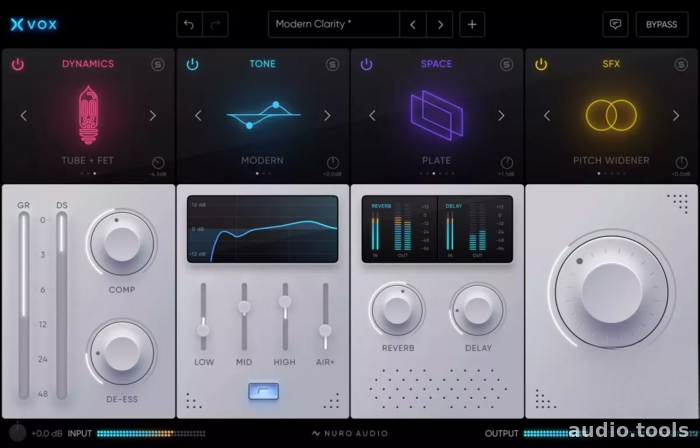The height and width of the screenshot is (448, 700).
Task: Open the Modern Clarity preset name menu
Action: coord(333,25)
